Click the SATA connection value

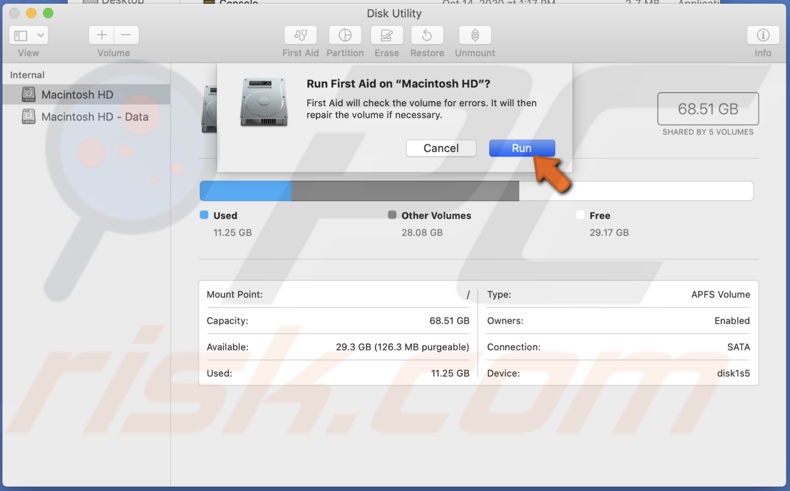[738, 347]
